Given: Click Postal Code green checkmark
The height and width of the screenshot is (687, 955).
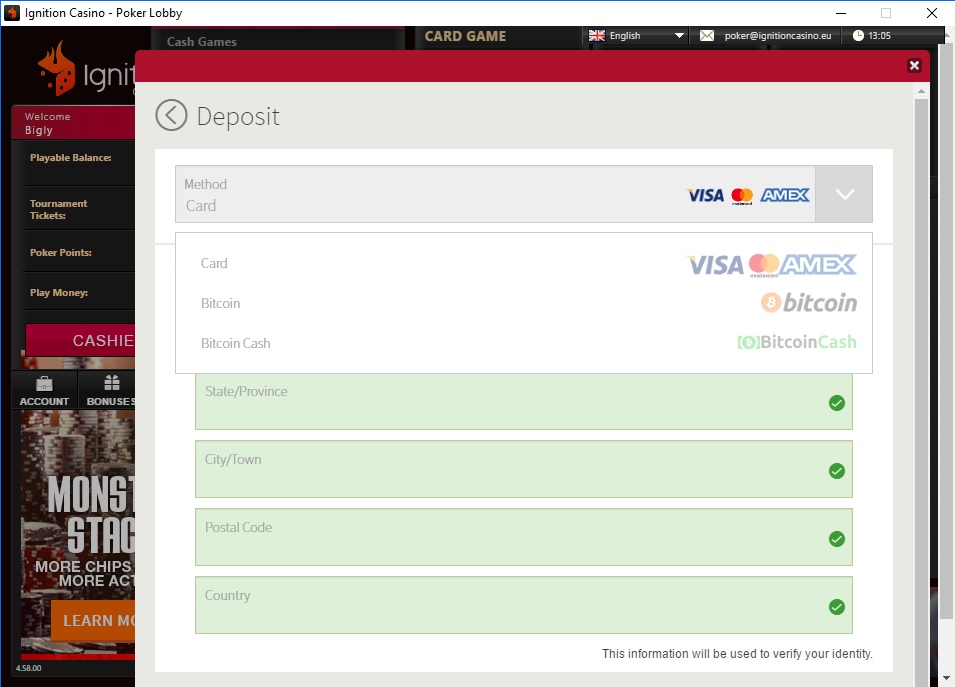Looking at the screenshot, I should 837,539.
